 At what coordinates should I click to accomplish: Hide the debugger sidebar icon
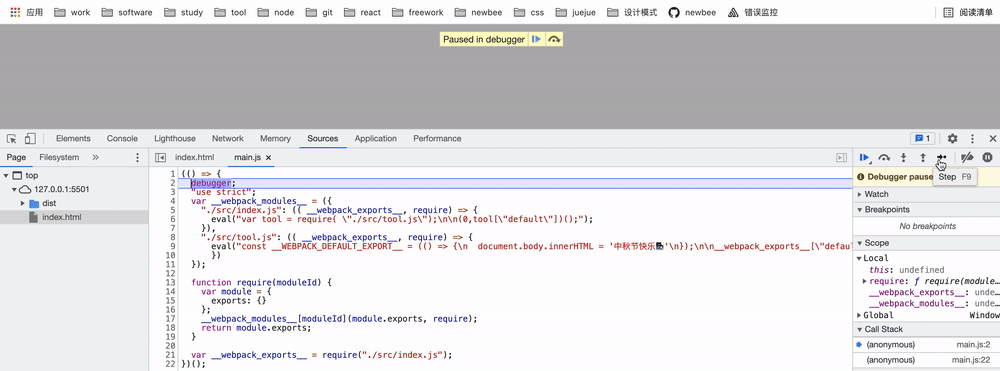pyautogui.click(x=842, y=157)
